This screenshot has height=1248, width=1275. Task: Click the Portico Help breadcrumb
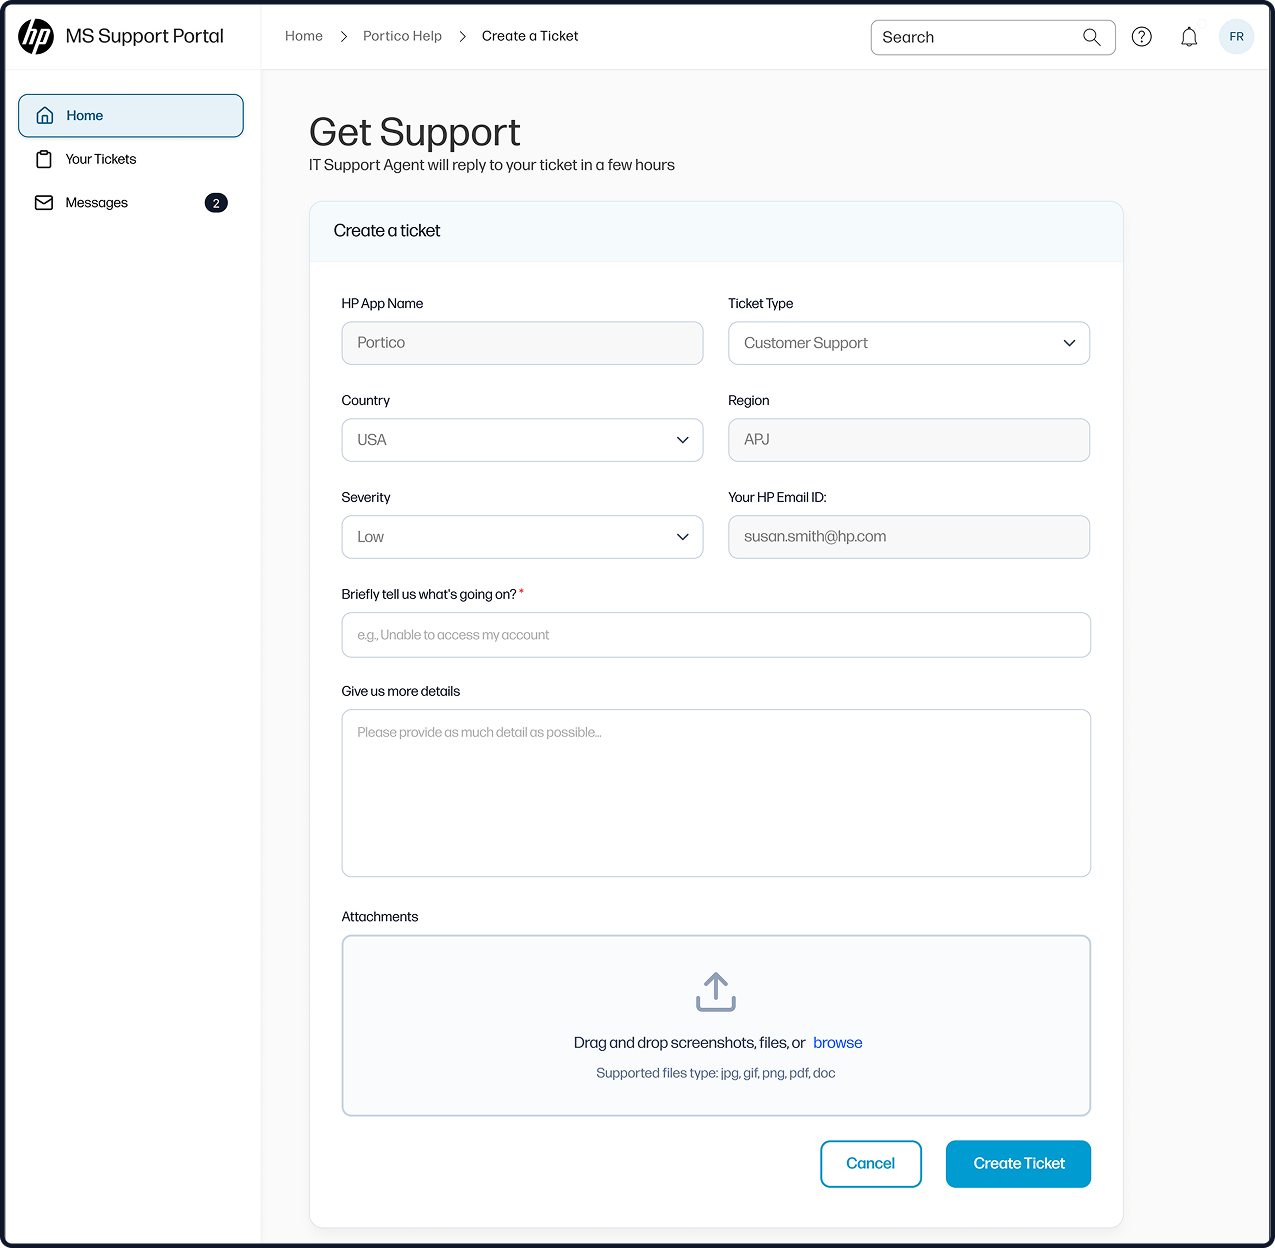(x=402, y=36)
